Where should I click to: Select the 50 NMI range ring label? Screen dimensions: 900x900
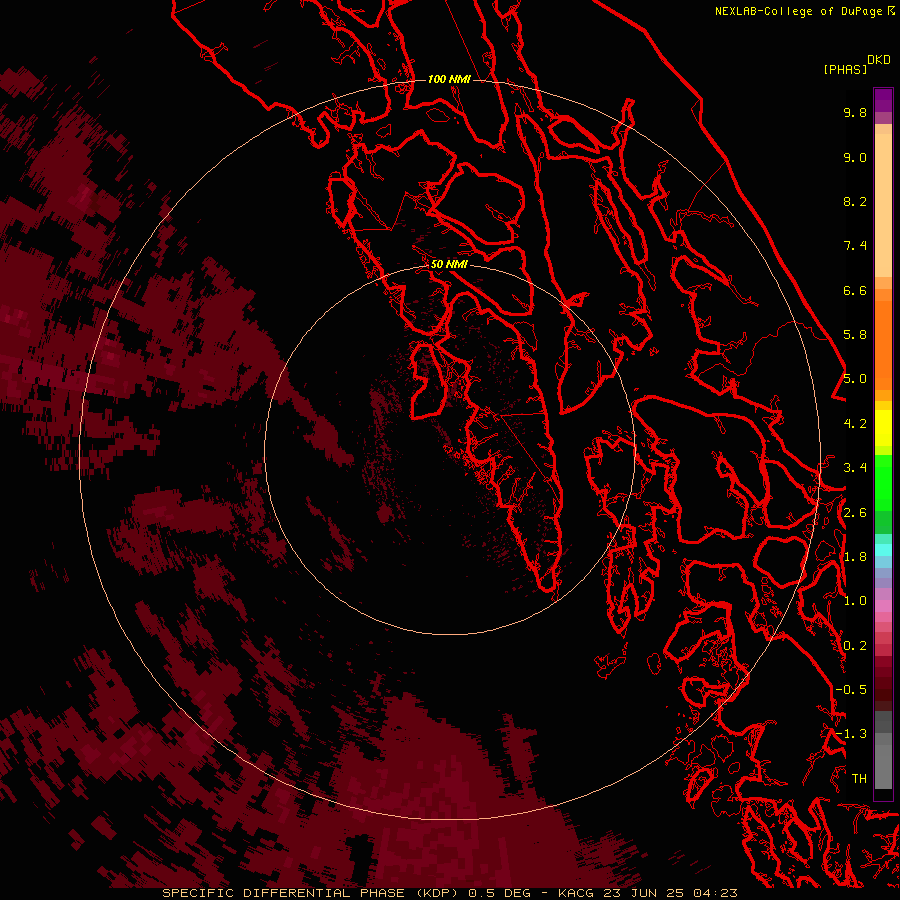[x=449, y=264]
